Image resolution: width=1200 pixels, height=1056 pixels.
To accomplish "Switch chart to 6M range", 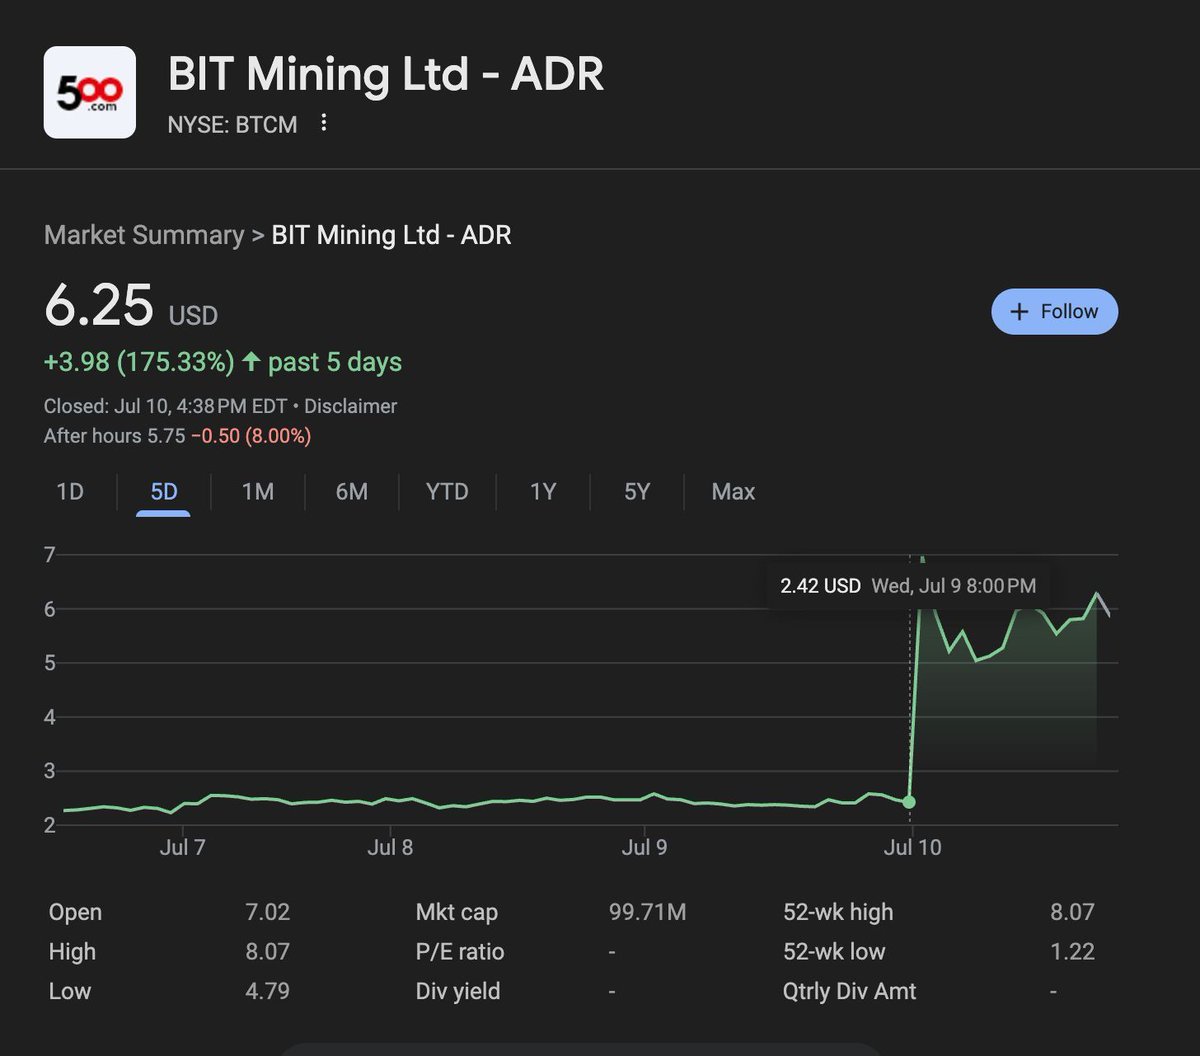I will (x=351, y=492).
